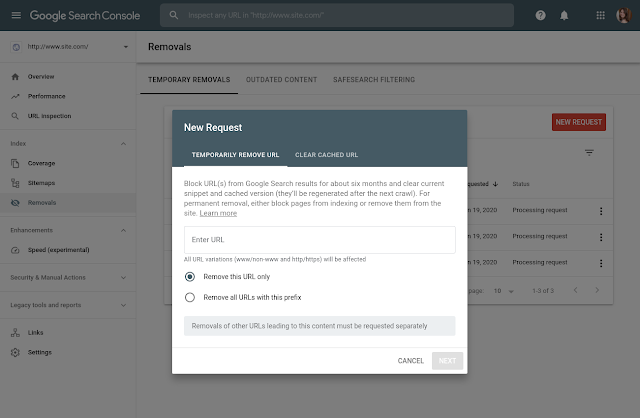Select 'Remove this URL only' option
The image size is (640, 418).
tap(190, 276)
